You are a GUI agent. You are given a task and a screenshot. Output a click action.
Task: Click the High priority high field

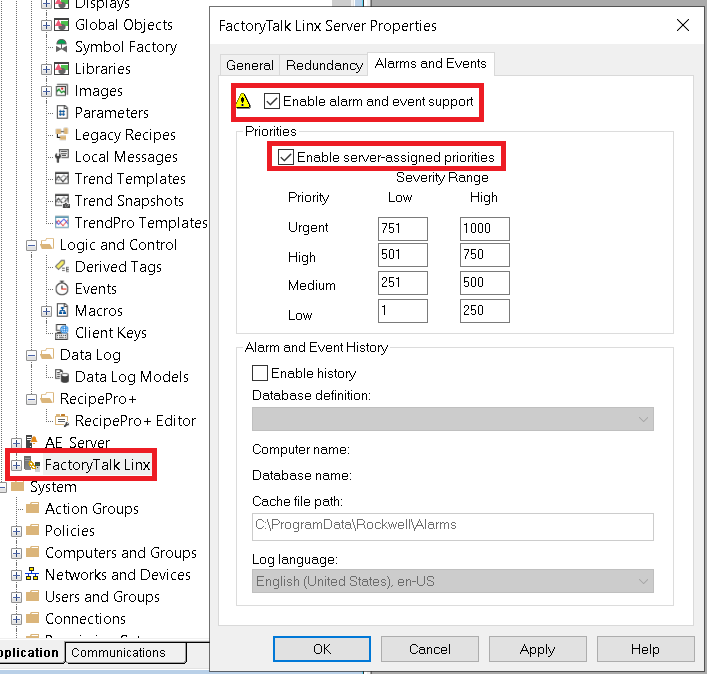pos(485,255)
